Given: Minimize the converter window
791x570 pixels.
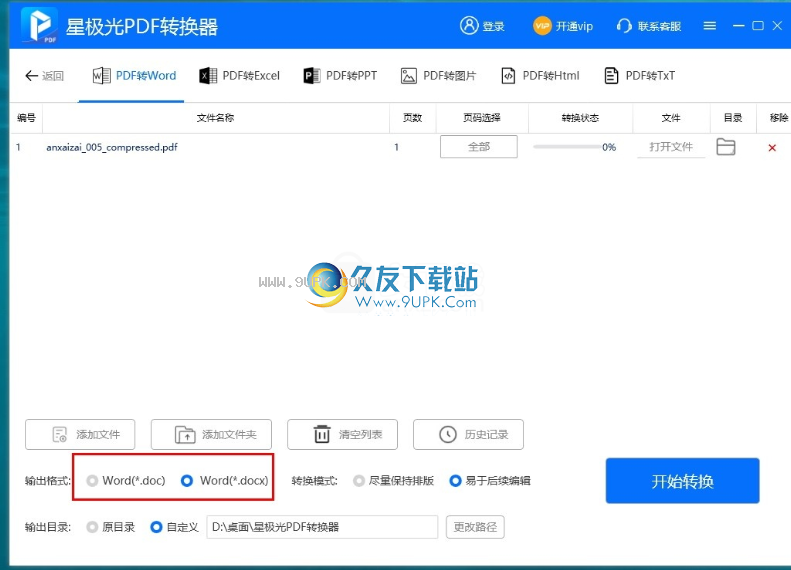Looking at the screenshot, I should click(x=739, y=26).
